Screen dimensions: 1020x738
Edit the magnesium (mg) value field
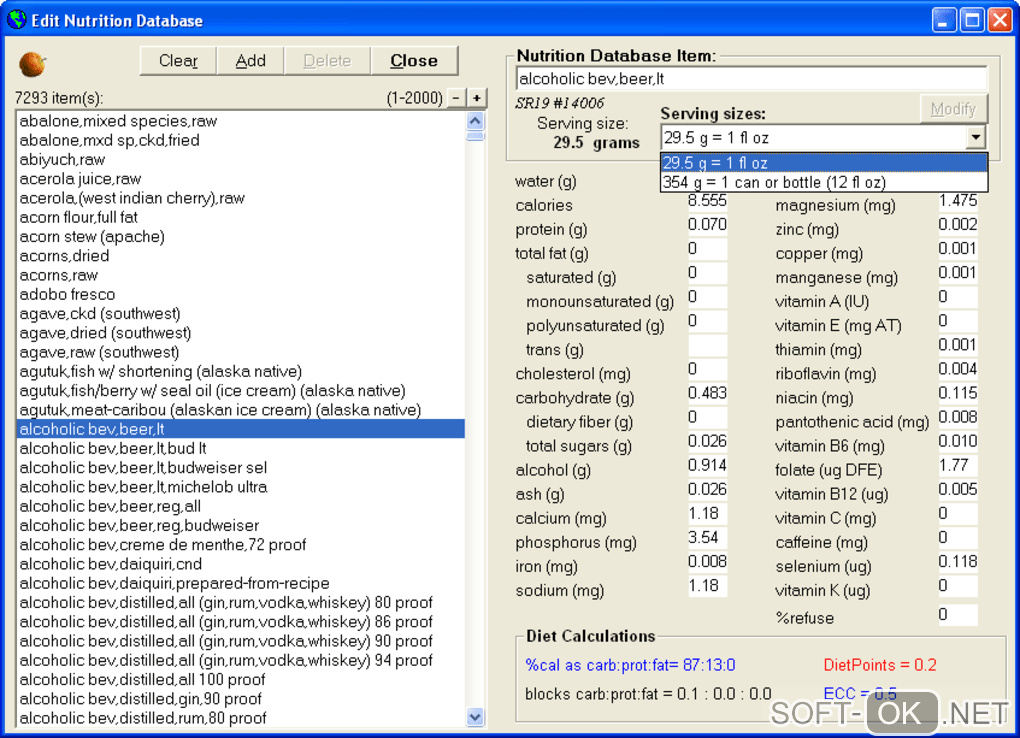pos(958,201)
